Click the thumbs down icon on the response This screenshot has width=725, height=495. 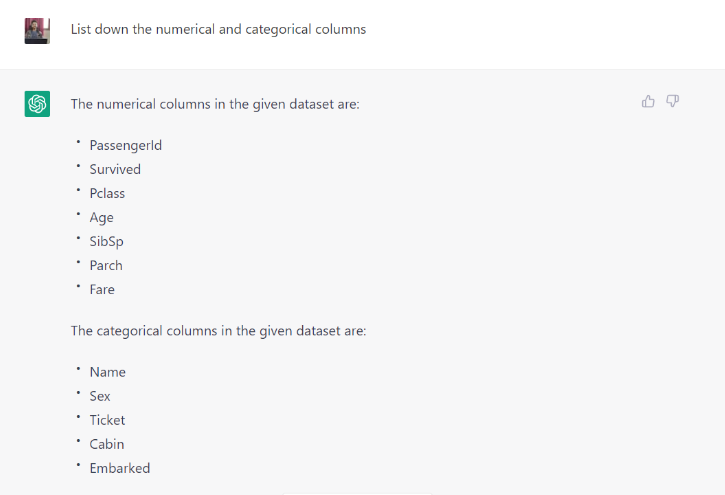coord(673,101)
